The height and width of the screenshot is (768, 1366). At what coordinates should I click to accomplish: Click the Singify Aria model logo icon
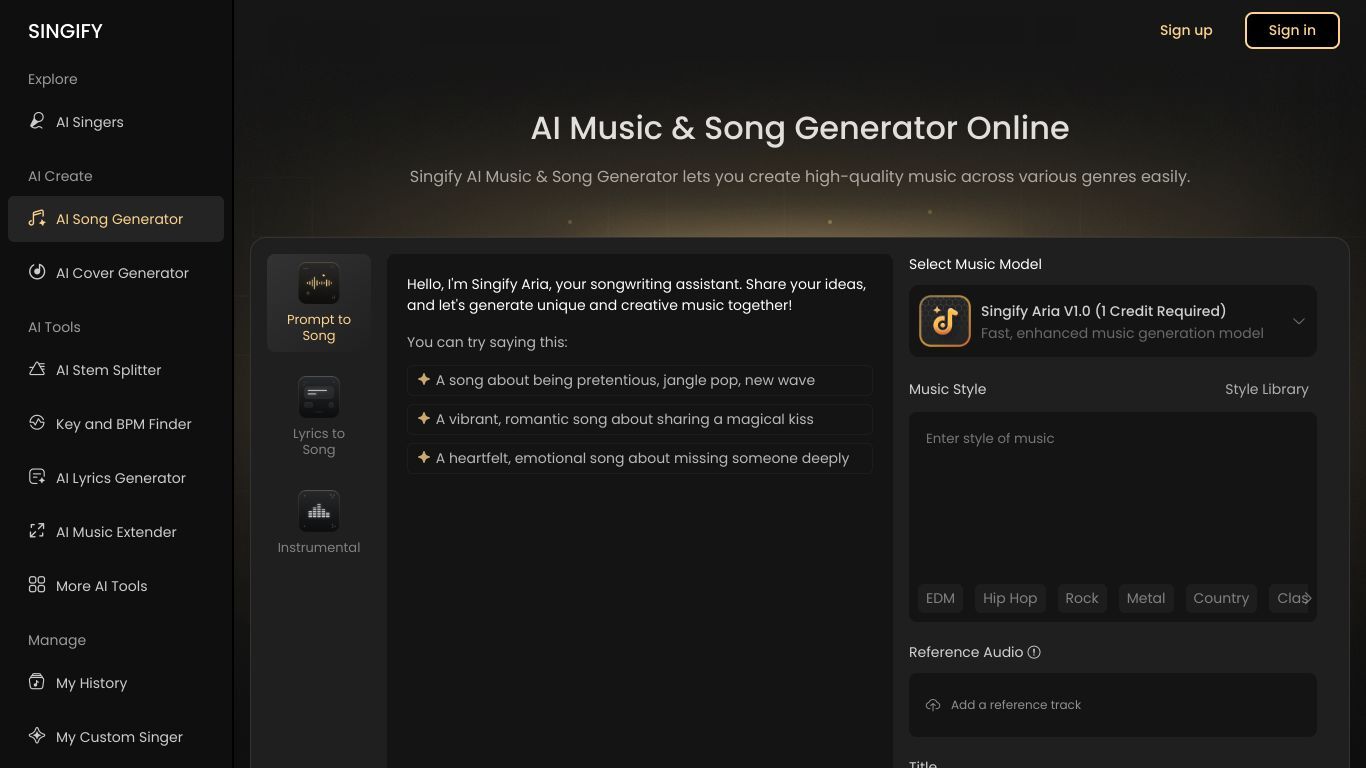pos(945,321)
